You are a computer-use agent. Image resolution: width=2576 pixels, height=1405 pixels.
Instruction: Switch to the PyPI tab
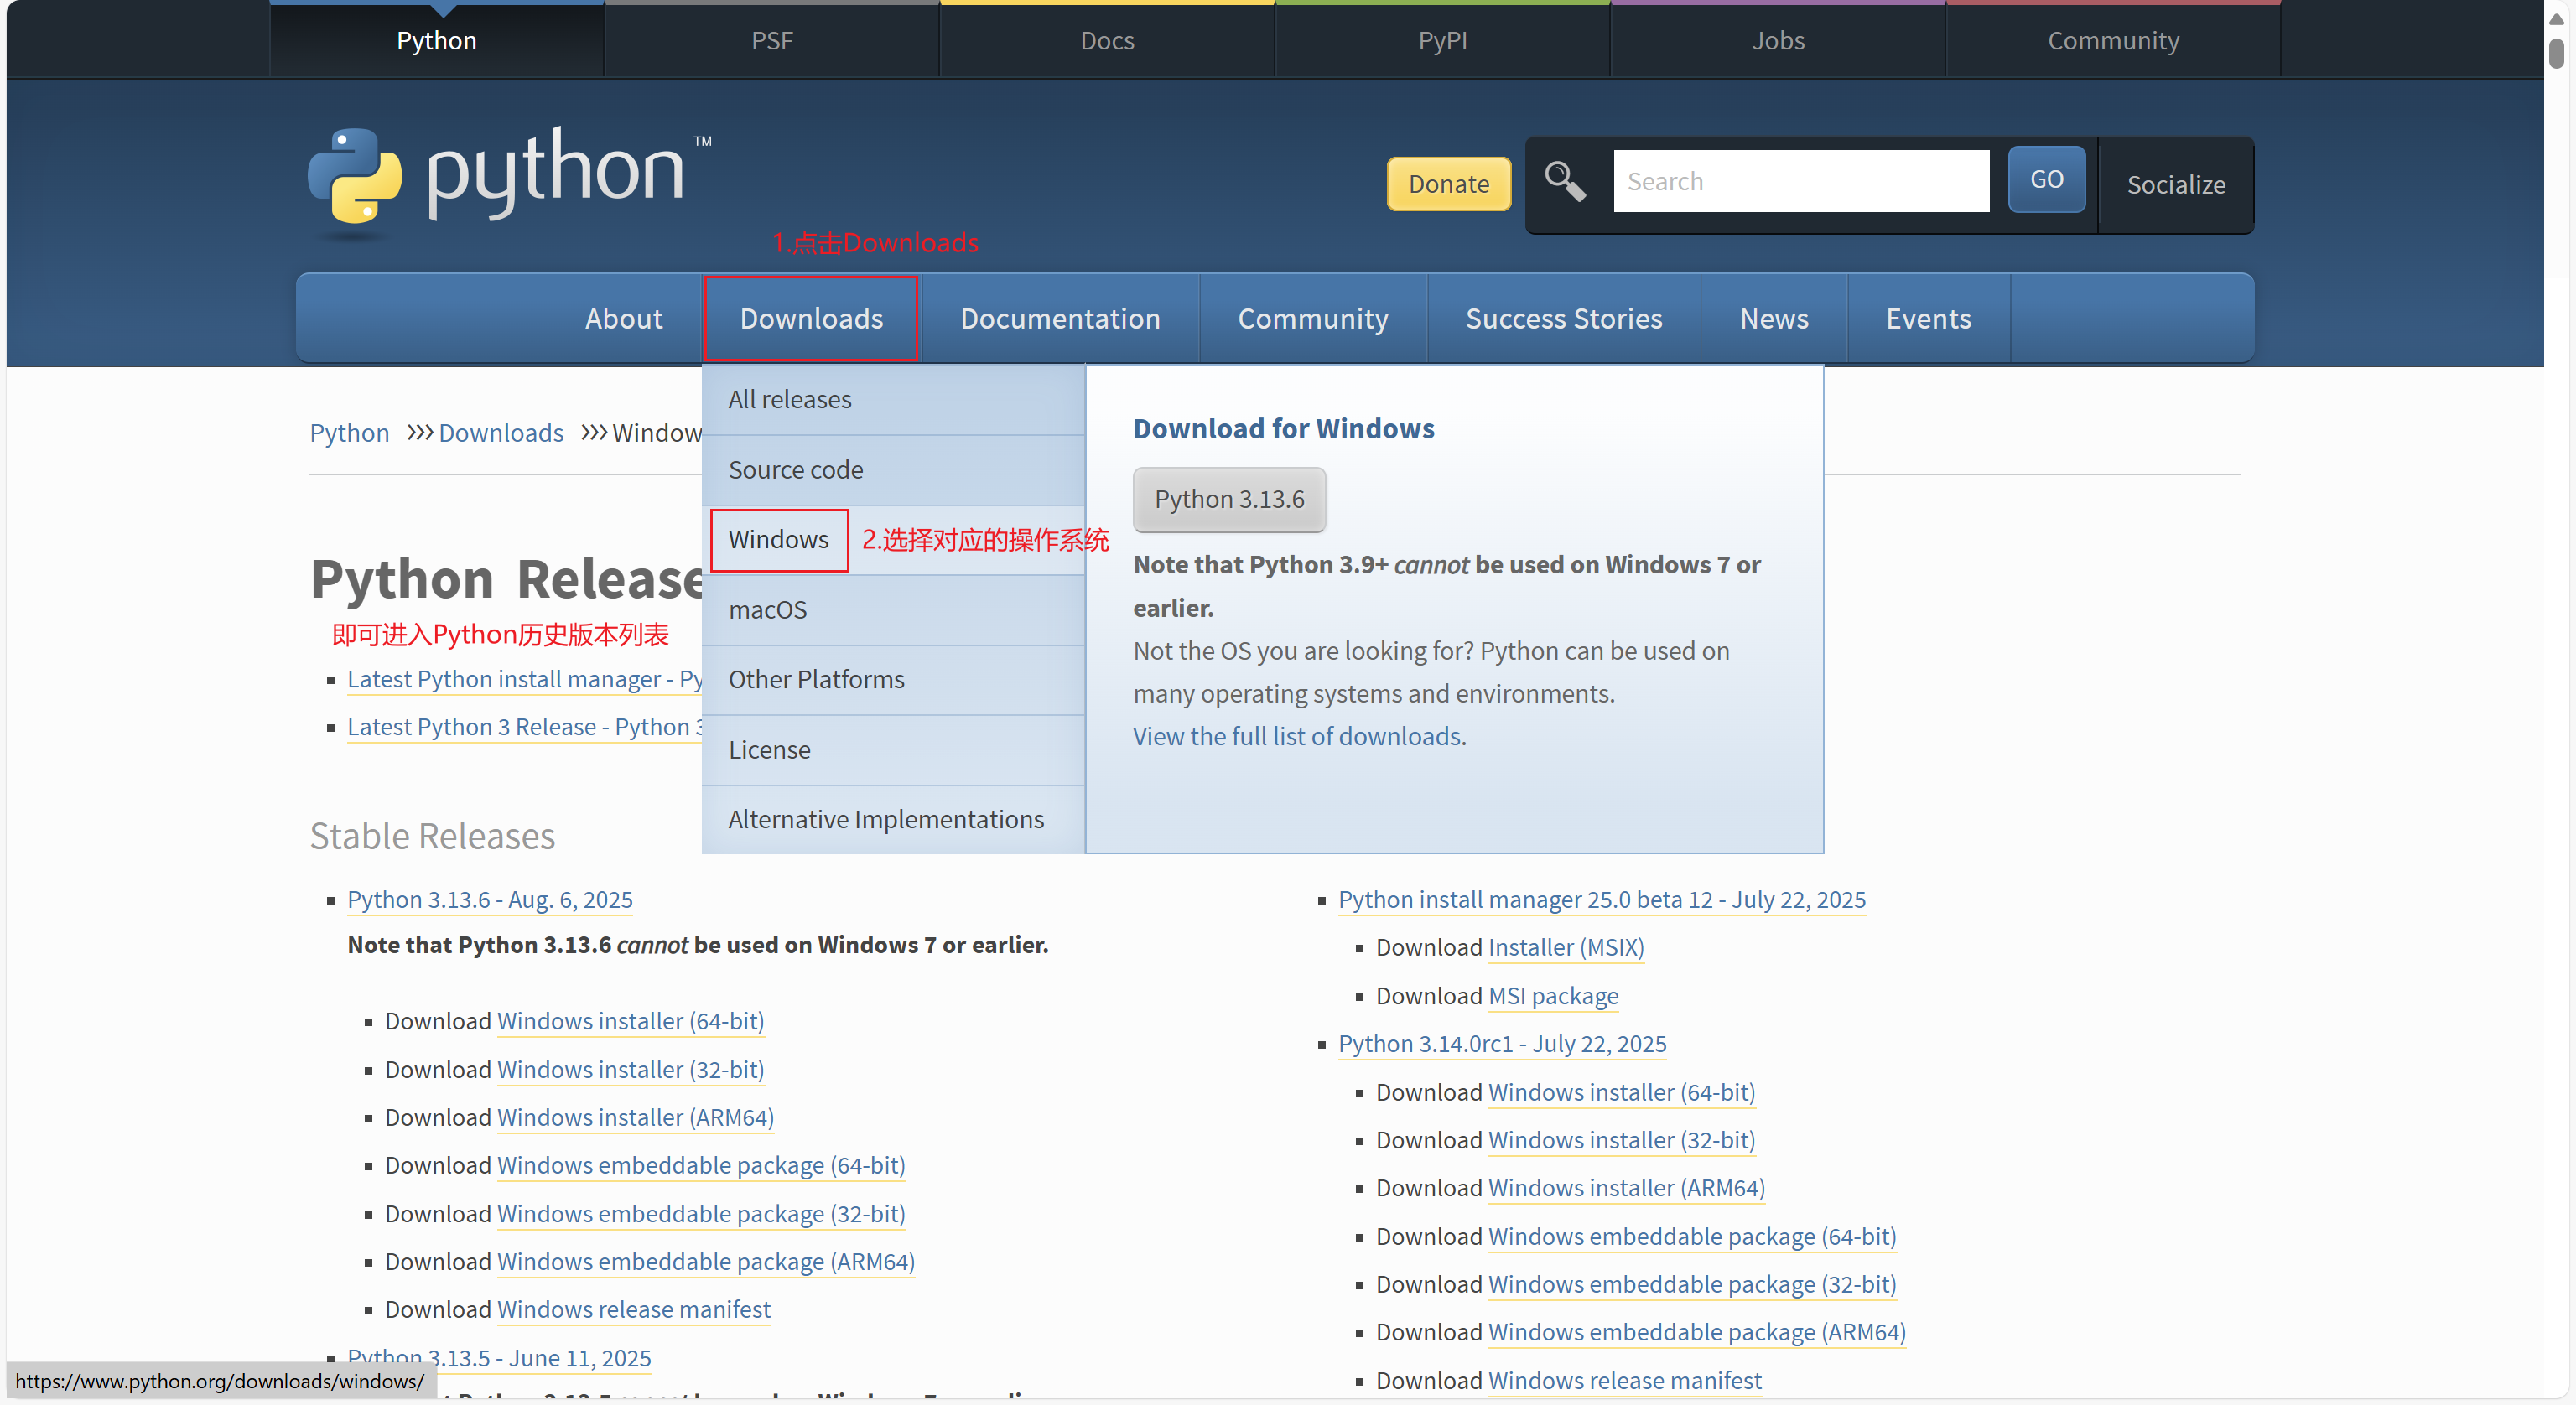click(x=1442, y=40)
